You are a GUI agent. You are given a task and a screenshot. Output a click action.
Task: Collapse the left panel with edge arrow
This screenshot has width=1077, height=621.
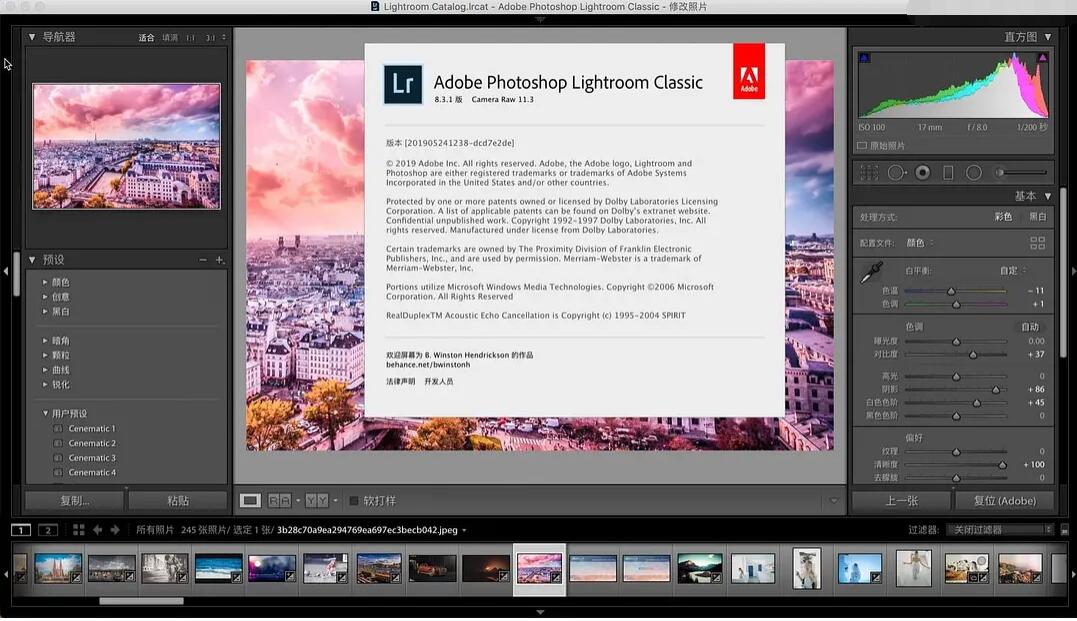click(x=5, y=271)
